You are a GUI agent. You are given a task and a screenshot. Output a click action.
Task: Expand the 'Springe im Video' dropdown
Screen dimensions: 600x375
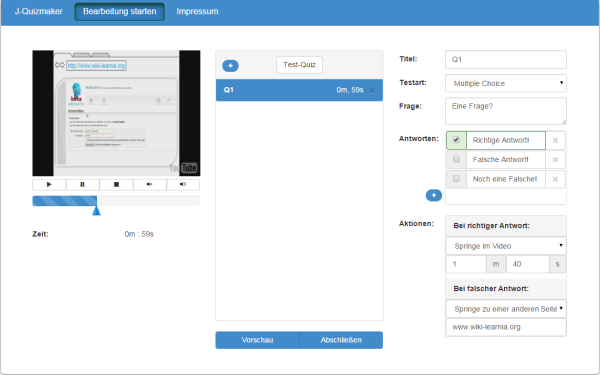pyautogui.click(x=506, y=246)
